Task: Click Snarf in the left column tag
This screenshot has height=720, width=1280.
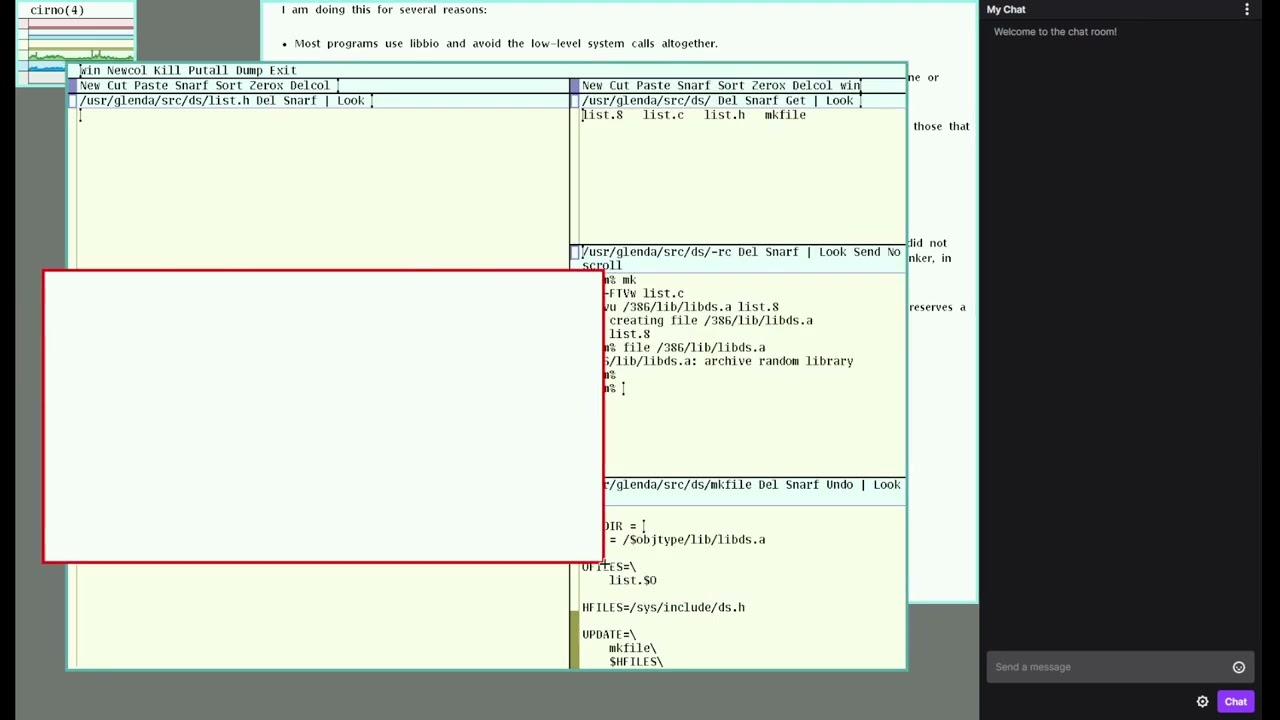Action: tap(191, 86)
